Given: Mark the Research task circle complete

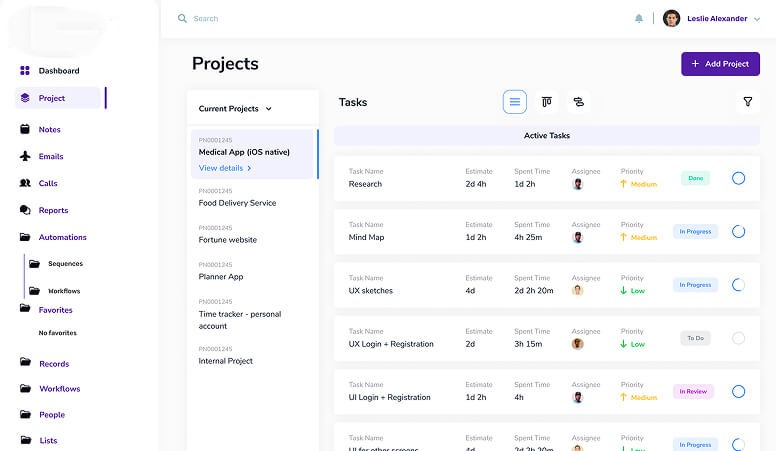Looking at the screenshot, I should pos(738,178).
